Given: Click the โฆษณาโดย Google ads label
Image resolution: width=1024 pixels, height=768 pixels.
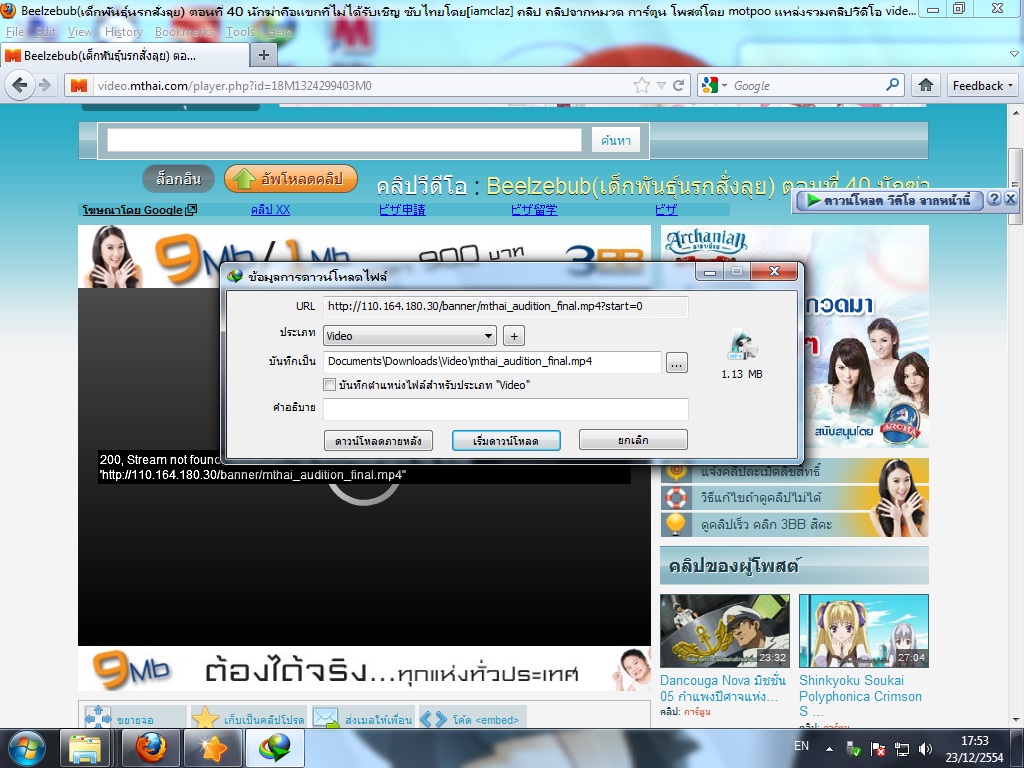Looking at the screenshot, I should [139, 210].
